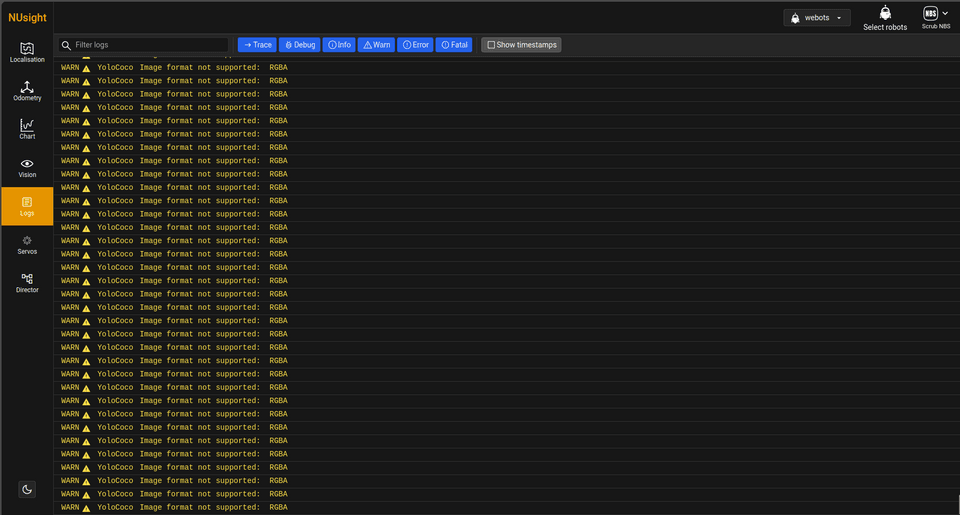
Task: Open the Servos view
Action: (x=27, y=245)
